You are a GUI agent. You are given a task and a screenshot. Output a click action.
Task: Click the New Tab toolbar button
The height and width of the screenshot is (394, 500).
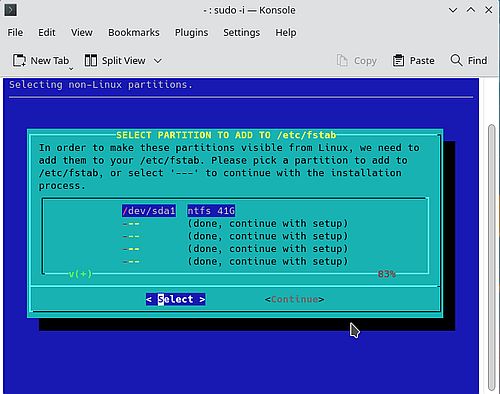[41, 61]
